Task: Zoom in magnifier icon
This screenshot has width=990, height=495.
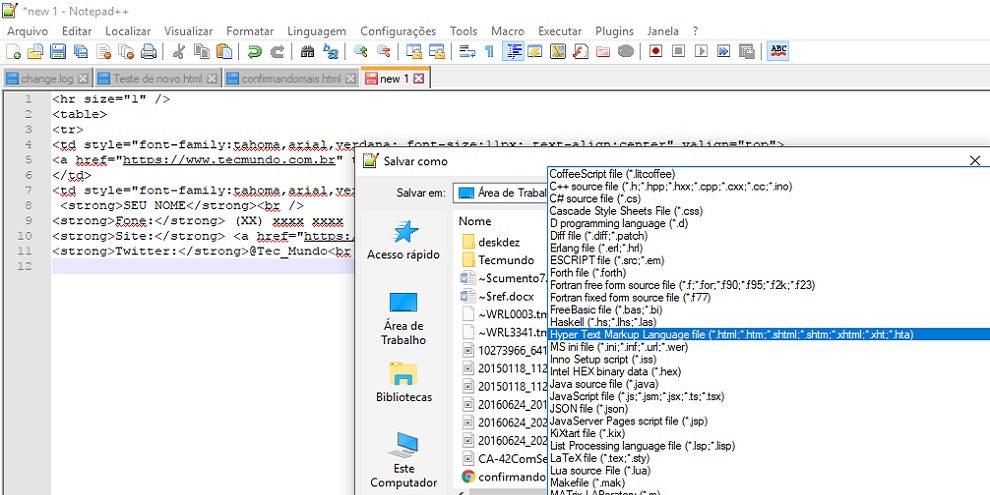Action: coord(361,52)
